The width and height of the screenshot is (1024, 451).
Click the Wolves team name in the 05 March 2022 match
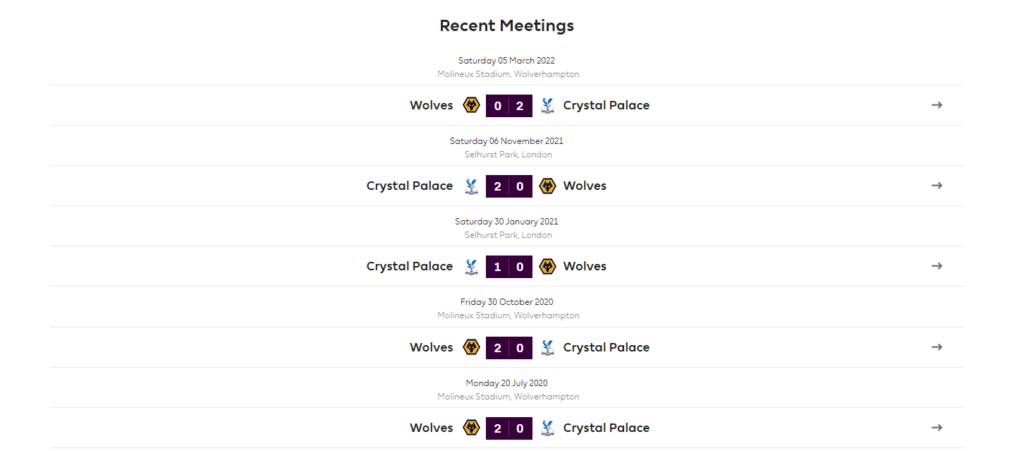point(431,105)
